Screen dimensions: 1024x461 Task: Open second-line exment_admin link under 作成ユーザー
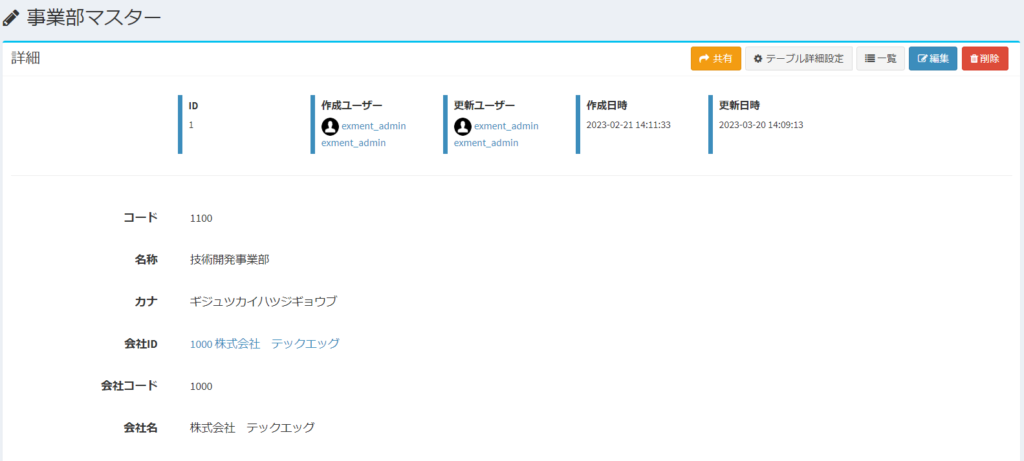click(x=353, y=142)
